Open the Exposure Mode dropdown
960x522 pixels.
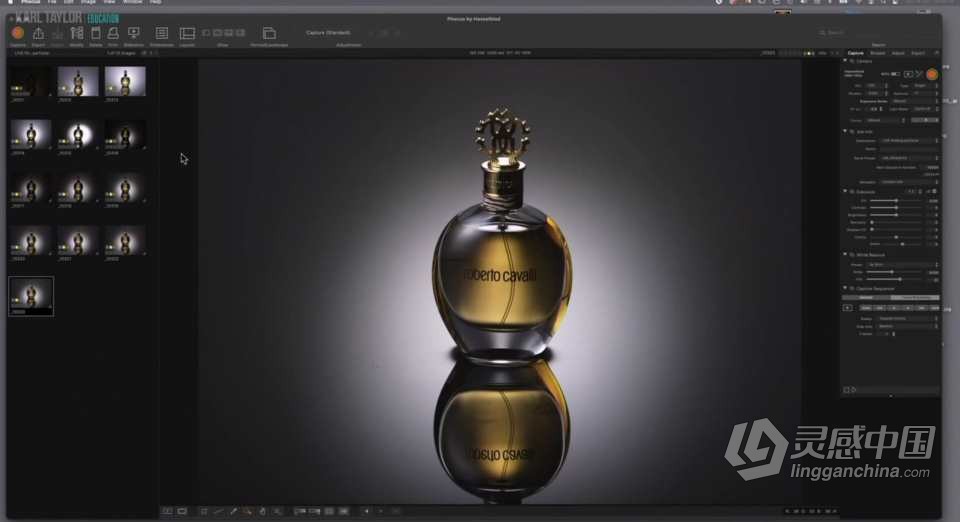click(x=915, y=101)
